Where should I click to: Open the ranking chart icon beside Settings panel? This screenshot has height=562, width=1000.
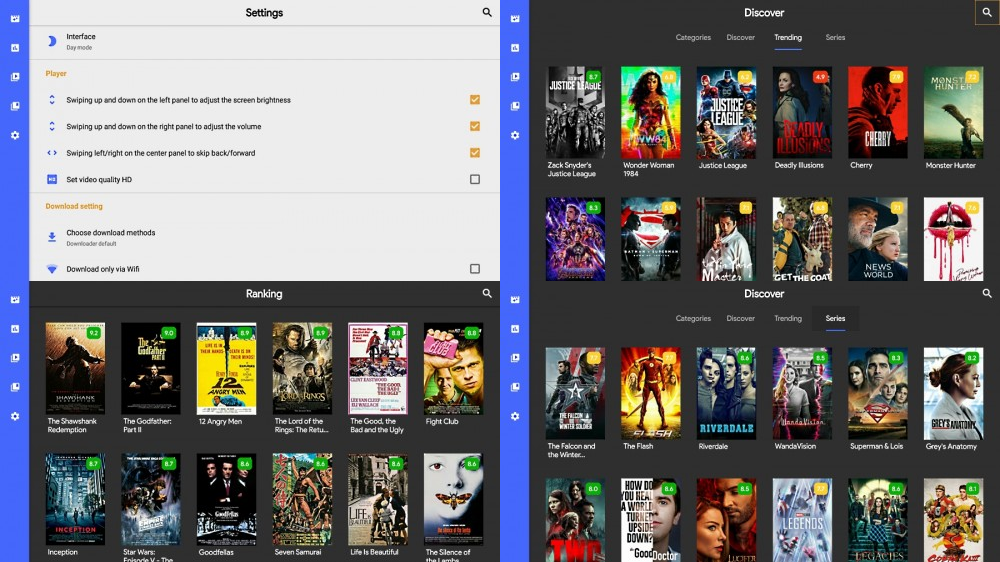pos(15,48)
